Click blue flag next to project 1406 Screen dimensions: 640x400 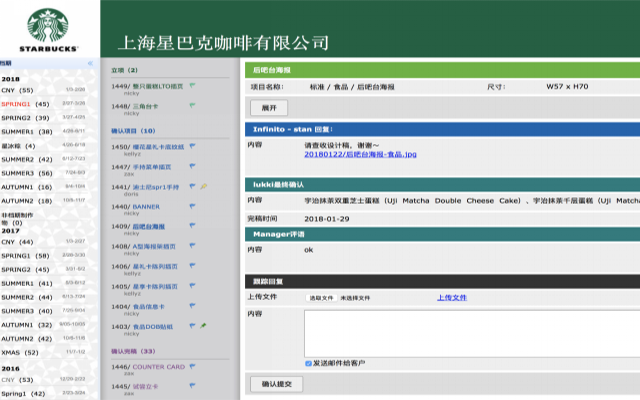(192, 266)
